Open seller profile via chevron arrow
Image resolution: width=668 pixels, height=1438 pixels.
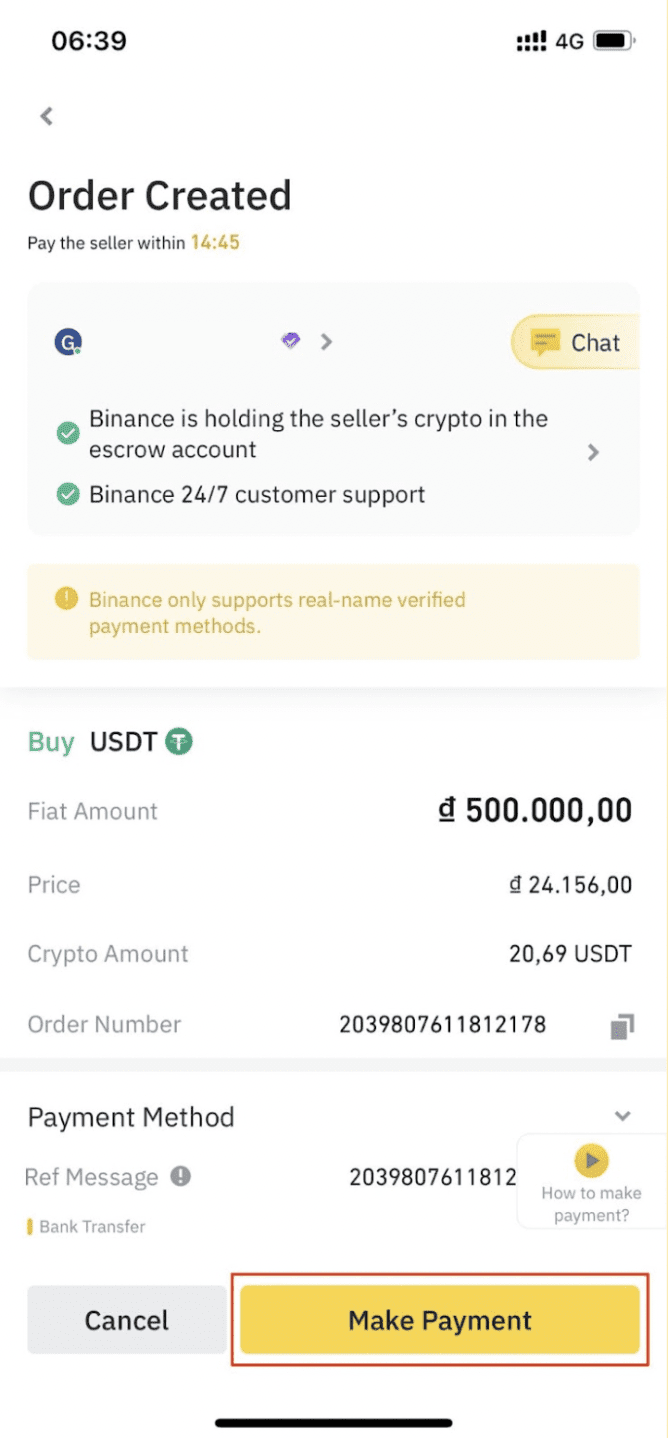click(326, 342)
